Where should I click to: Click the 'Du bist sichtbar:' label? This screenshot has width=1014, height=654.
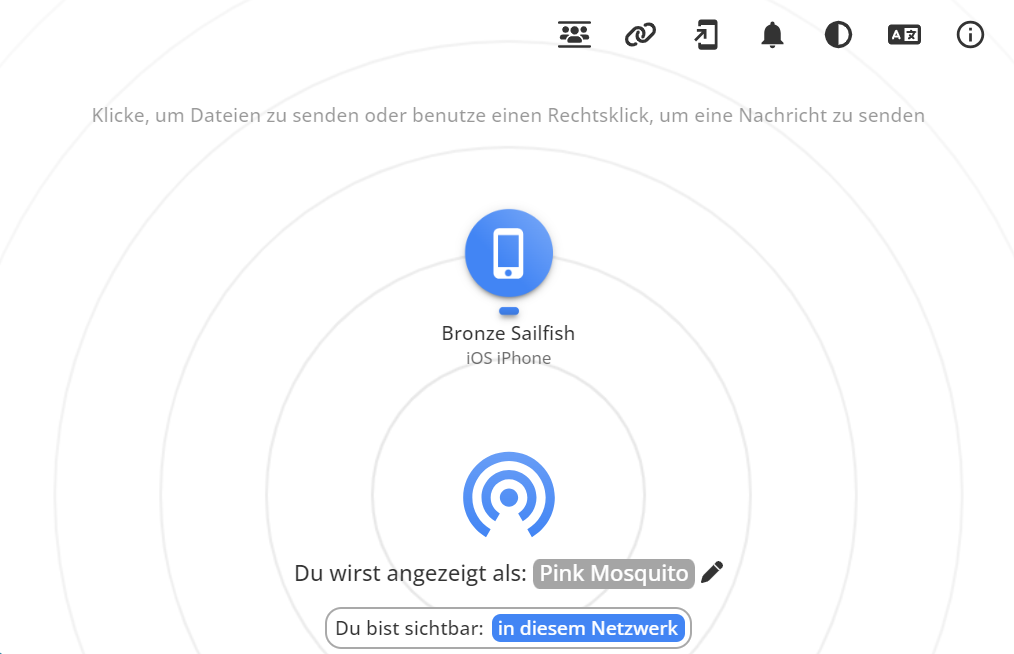pos(409,628)
